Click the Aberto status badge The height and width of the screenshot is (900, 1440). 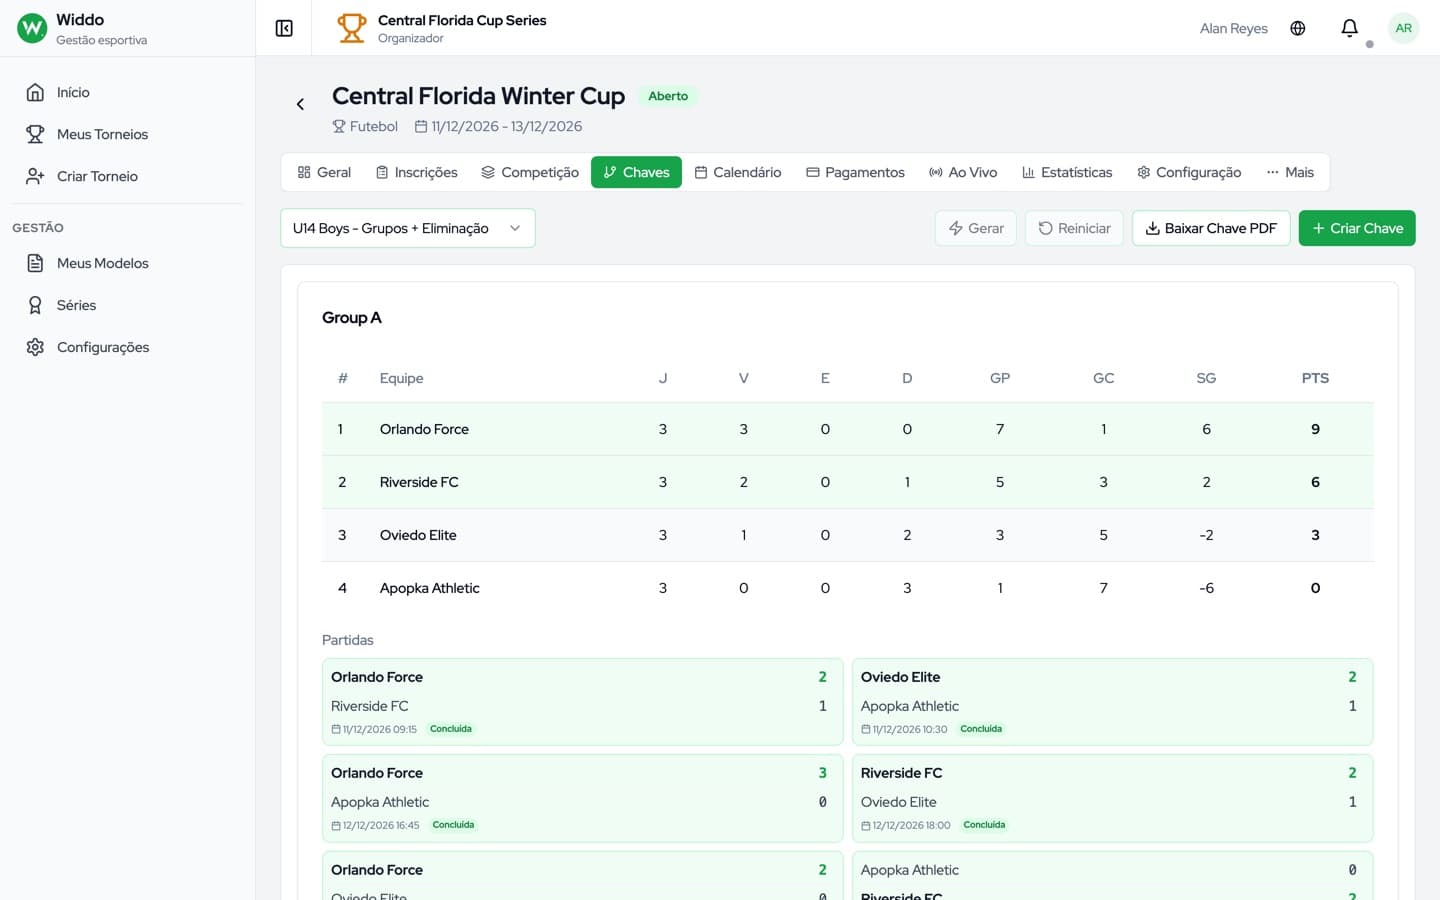click(x=668, y=96)
